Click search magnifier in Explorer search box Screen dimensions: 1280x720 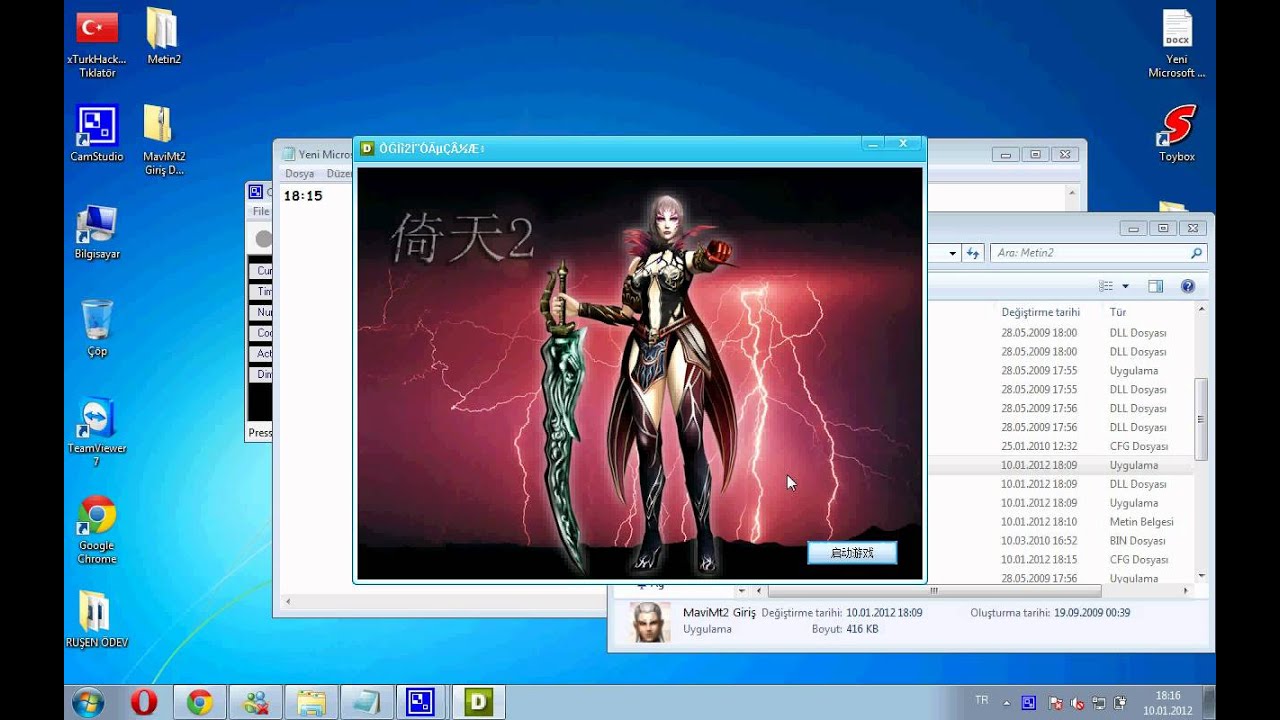(1196, 254)
